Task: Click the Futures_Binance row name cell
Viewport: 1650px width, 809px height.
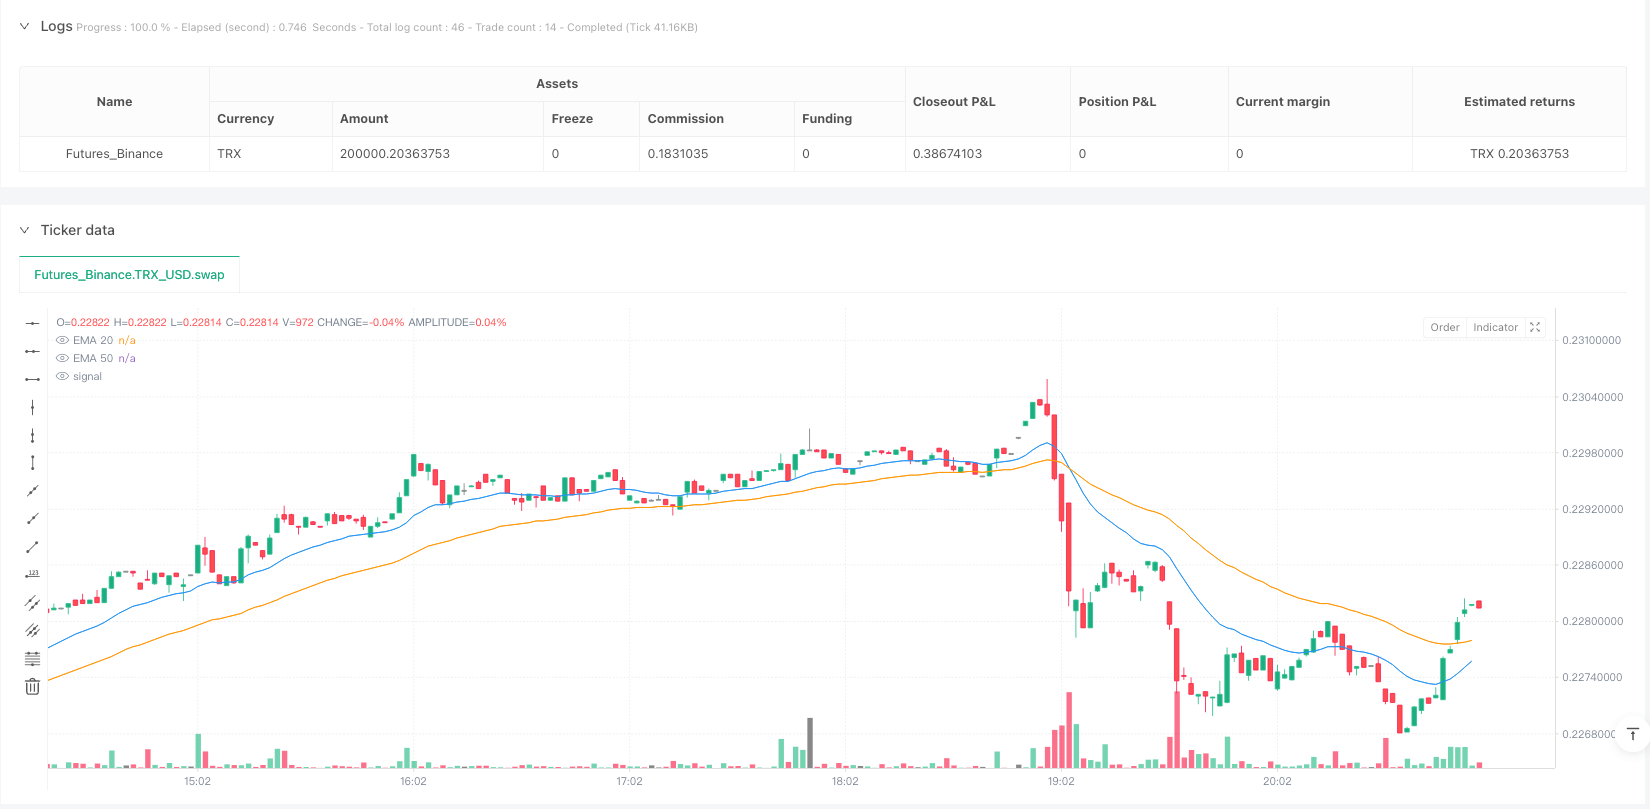Action: (114, 153)
